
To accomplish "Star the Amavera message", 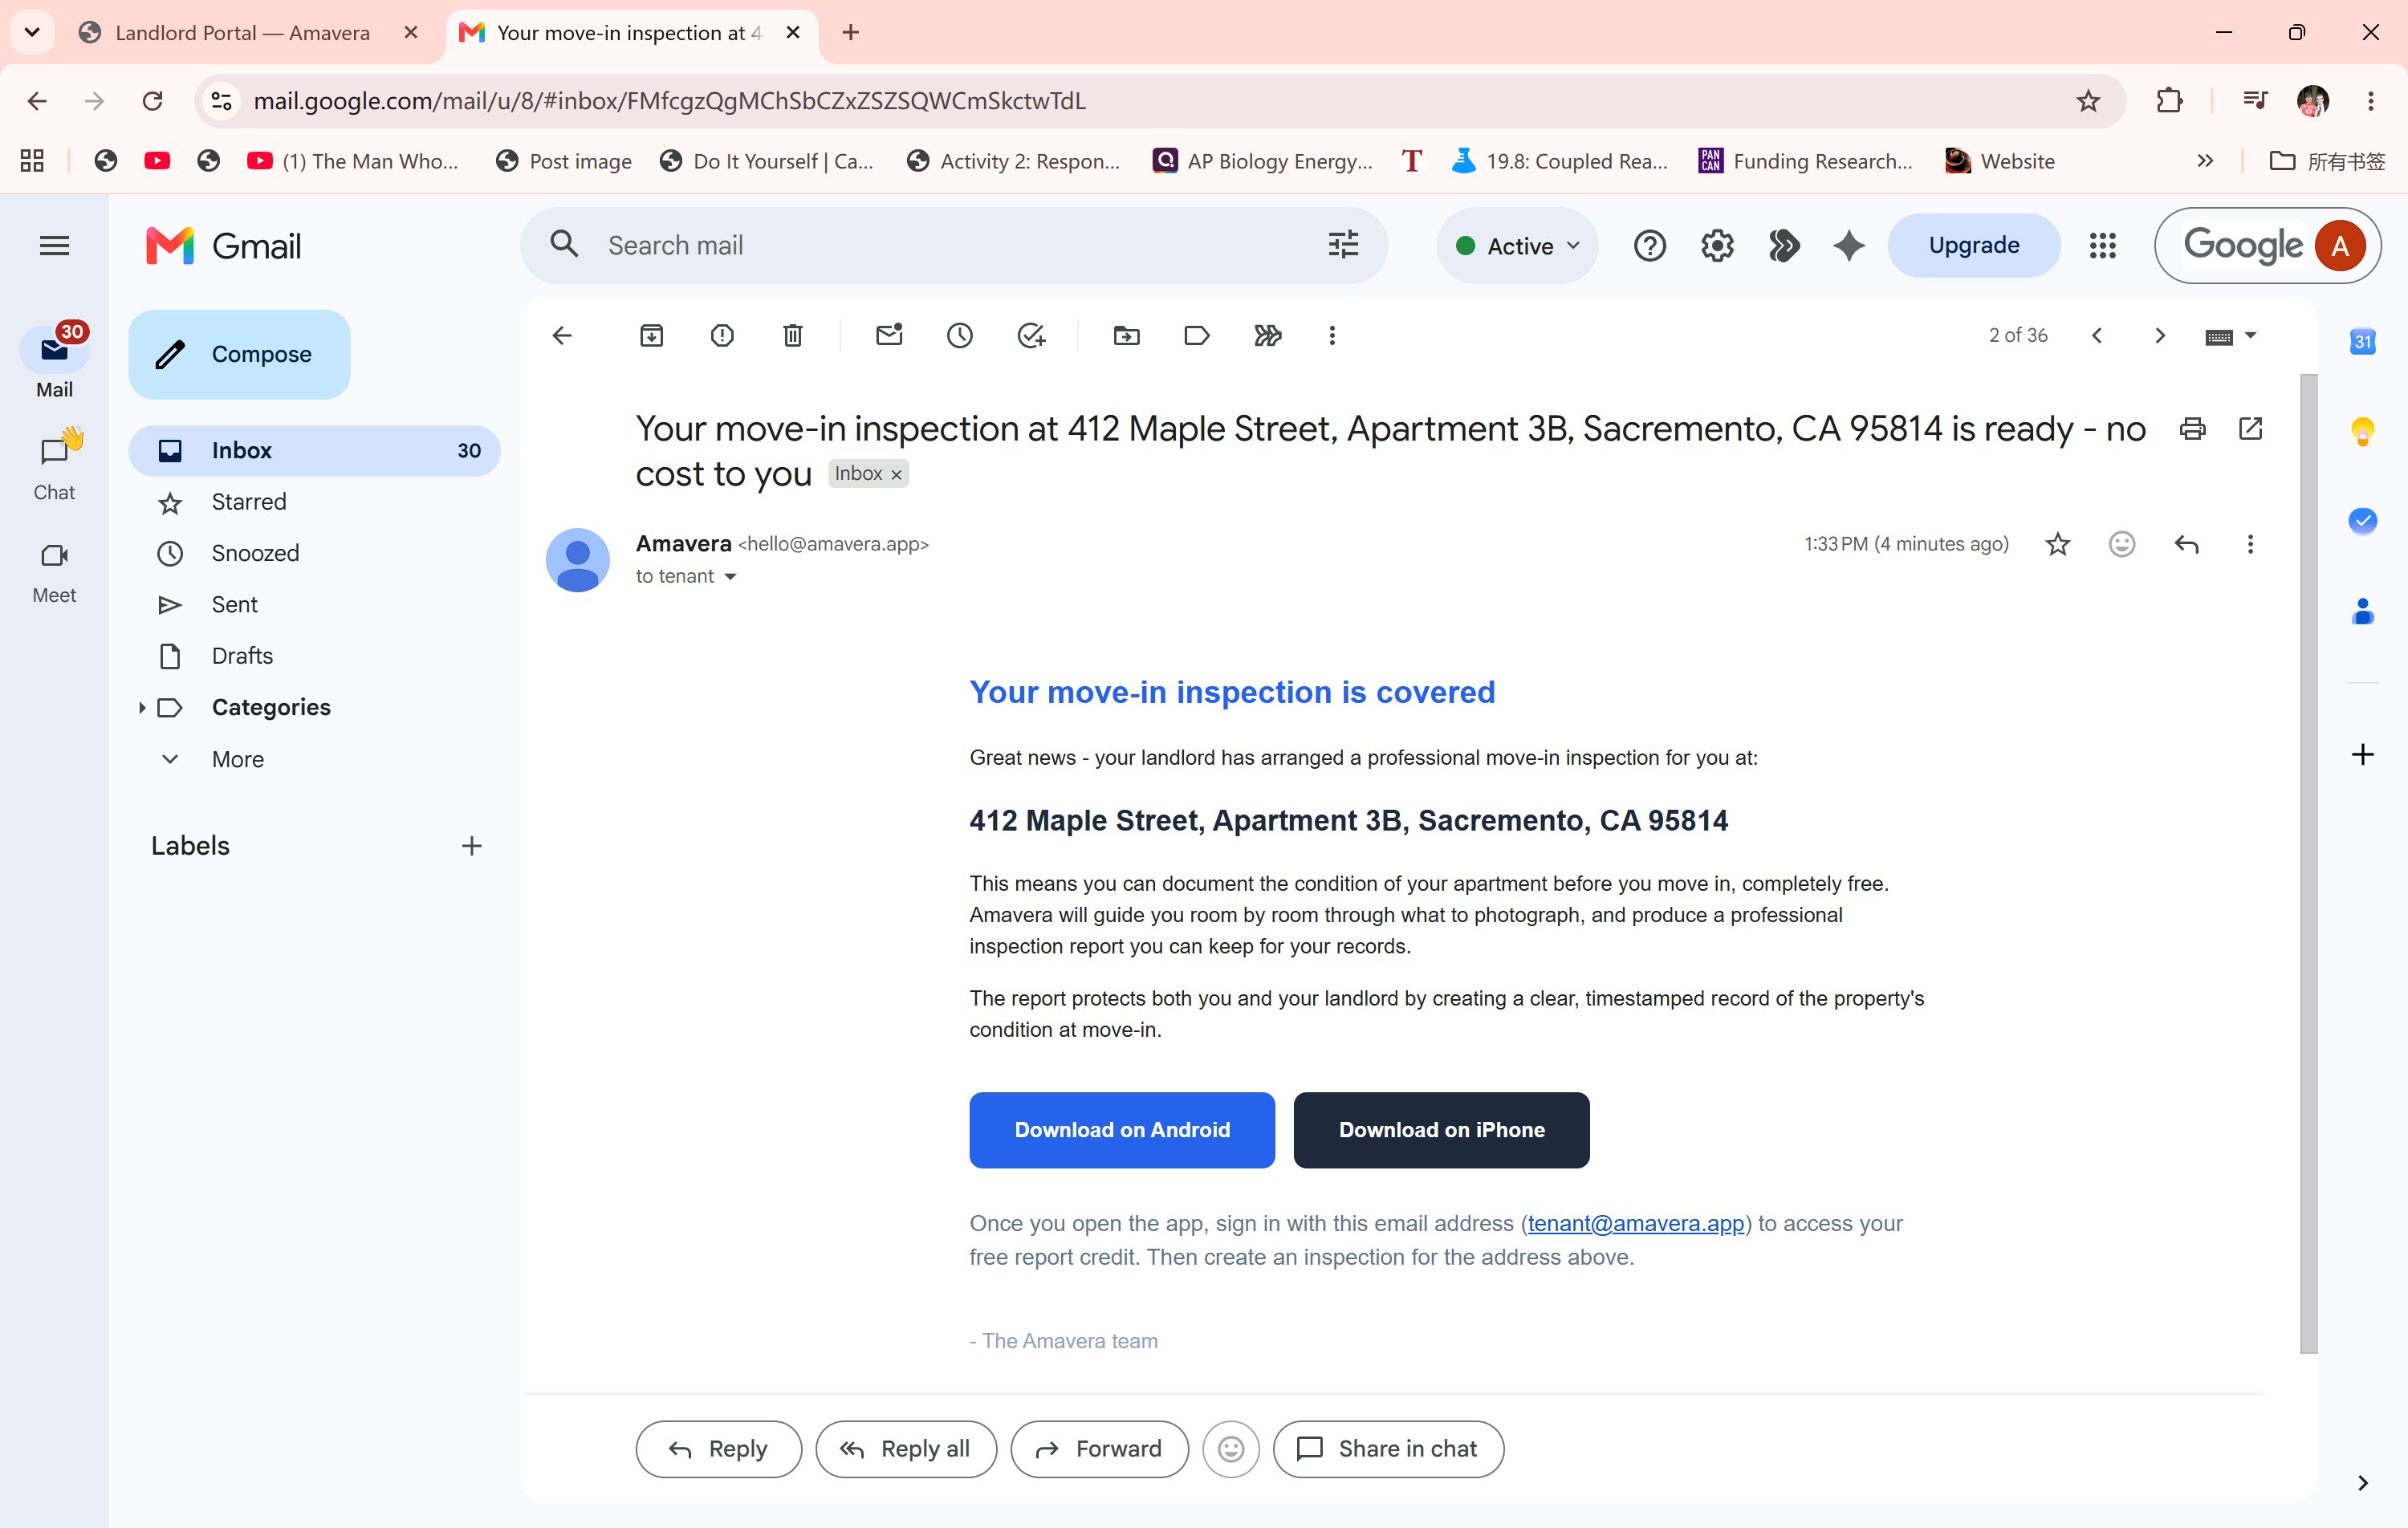I will click(2058, 544).
